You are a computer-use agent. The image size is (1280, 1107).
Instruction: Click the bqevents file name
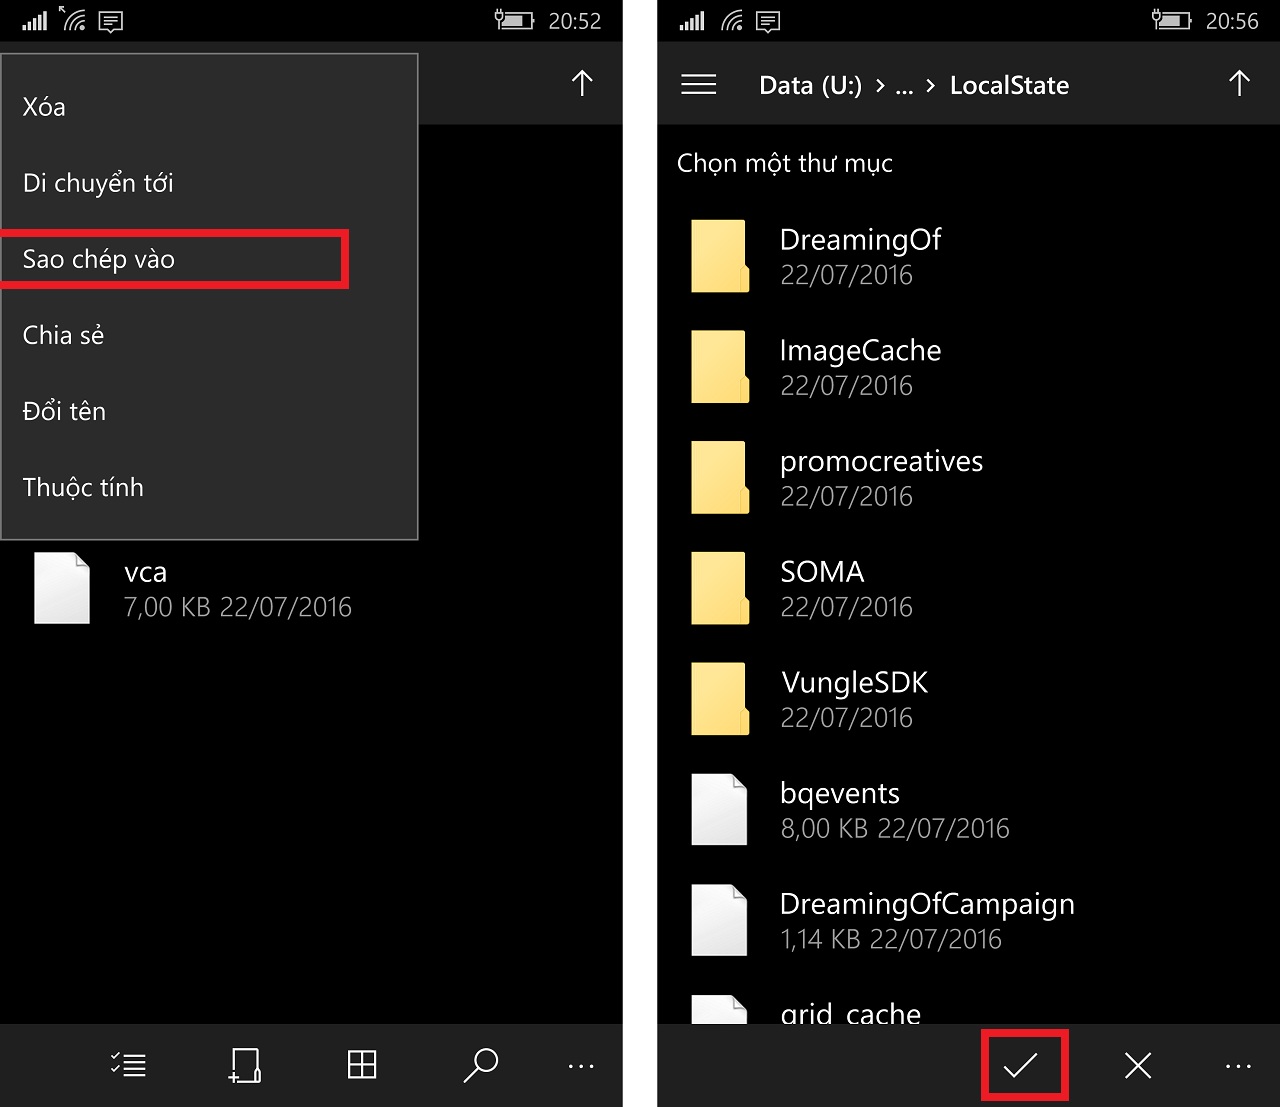(x=839, y=794)
